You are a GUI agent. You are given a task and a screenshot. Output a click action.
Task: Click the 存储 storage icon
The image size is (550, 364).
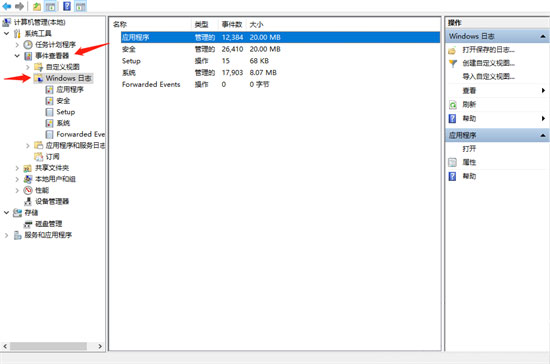(x=17, y=213)
